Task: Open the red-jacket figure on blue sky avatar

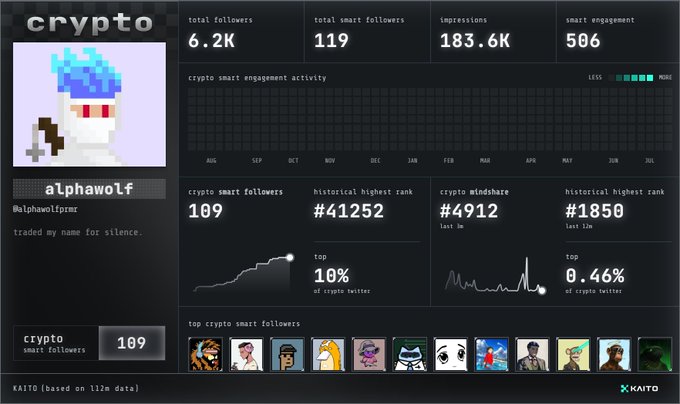Action: [x=491, y=354]
